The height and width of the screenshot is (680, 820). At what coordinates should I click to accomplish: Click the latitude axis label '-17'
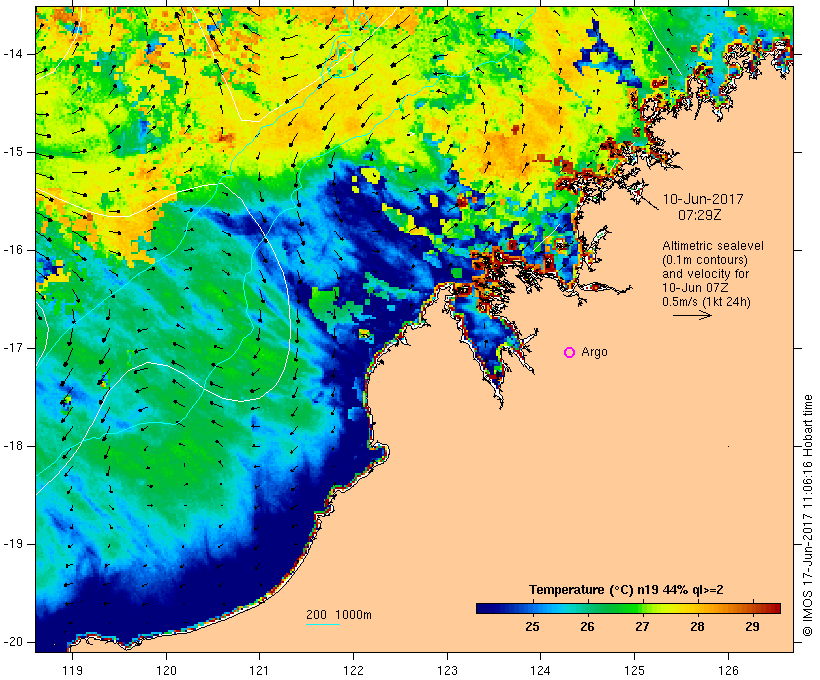[12, 348]
